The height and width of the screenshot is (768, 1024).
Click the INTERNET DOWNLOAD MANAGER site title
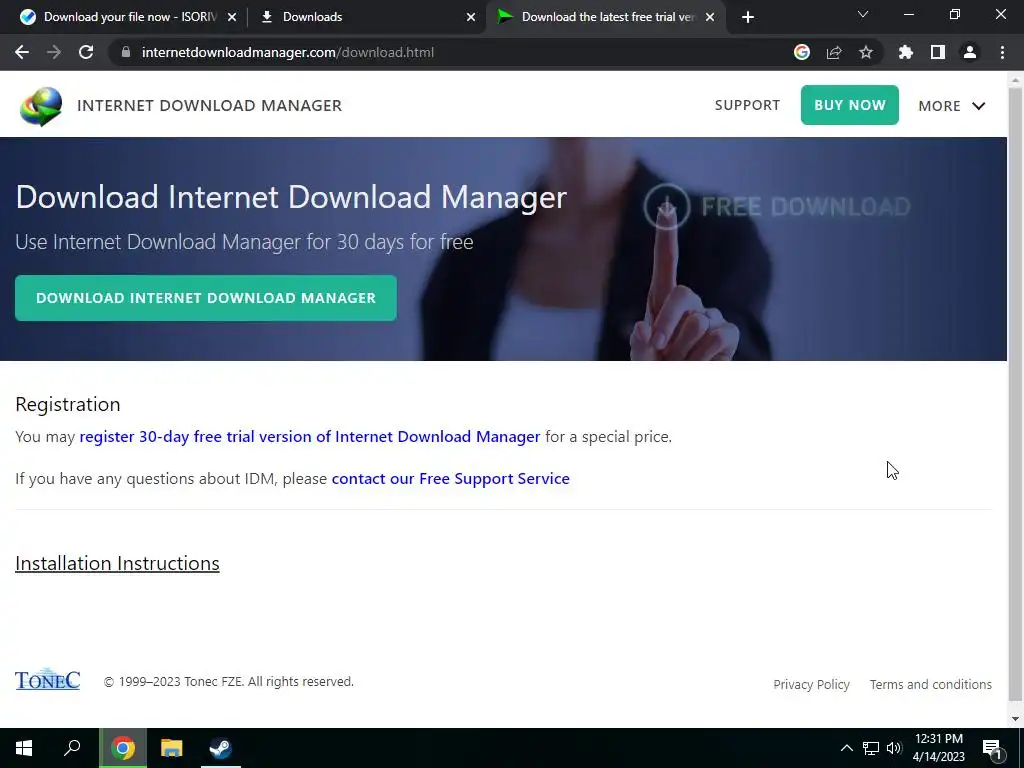210,106
